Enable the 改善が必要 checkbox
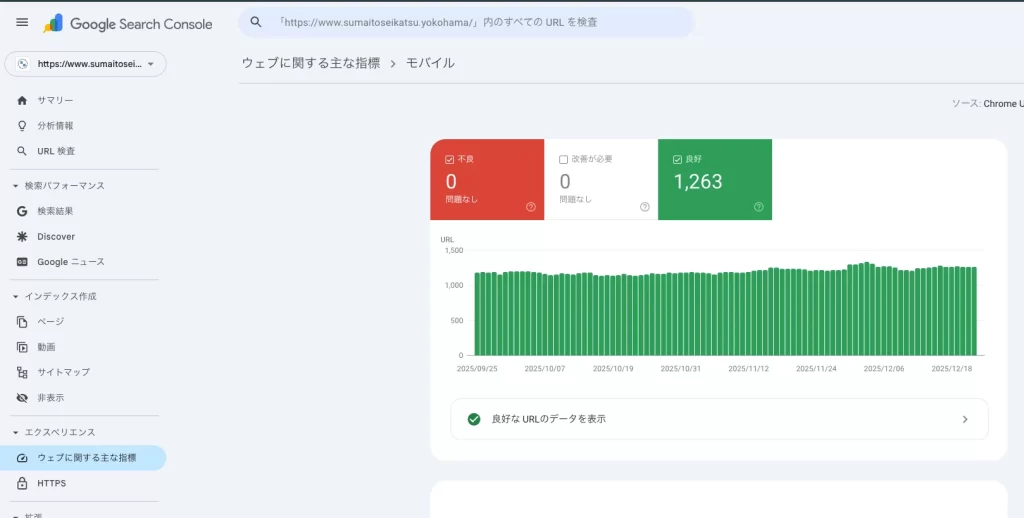Screen dimensions: 1024x518 [564, 159]
